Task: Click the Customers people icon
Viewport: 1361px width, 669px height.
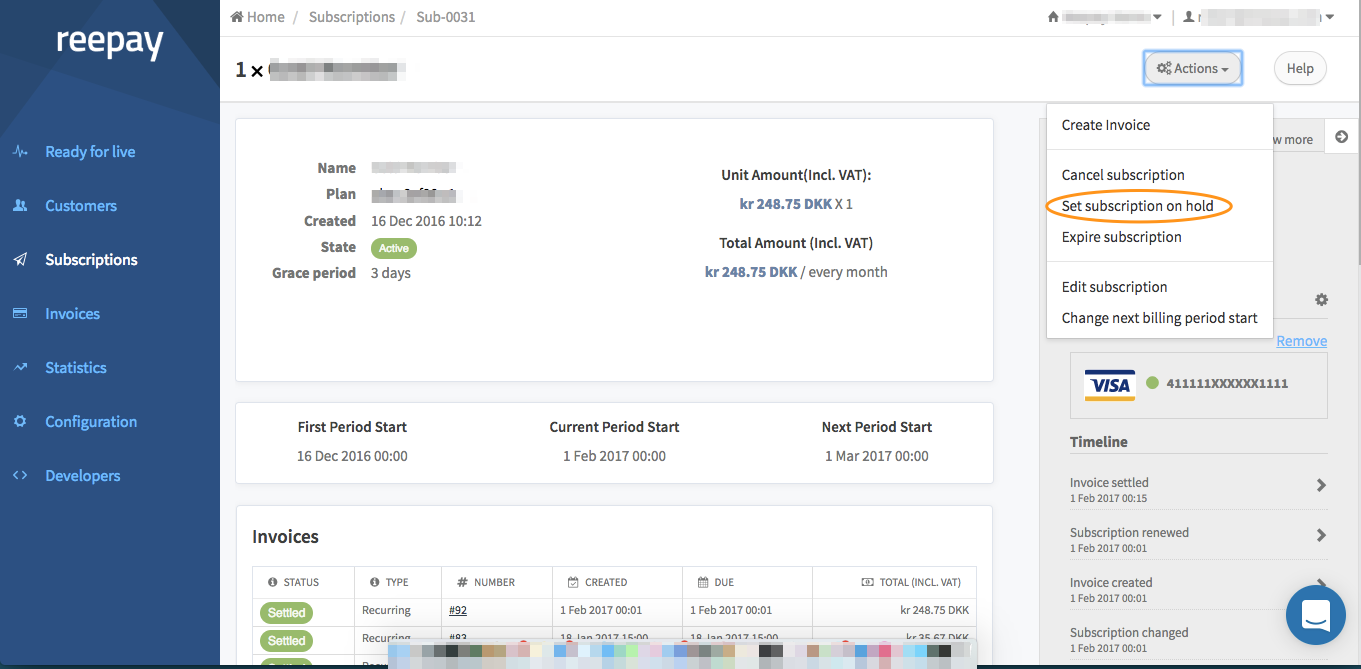Action: click(20, 206)
